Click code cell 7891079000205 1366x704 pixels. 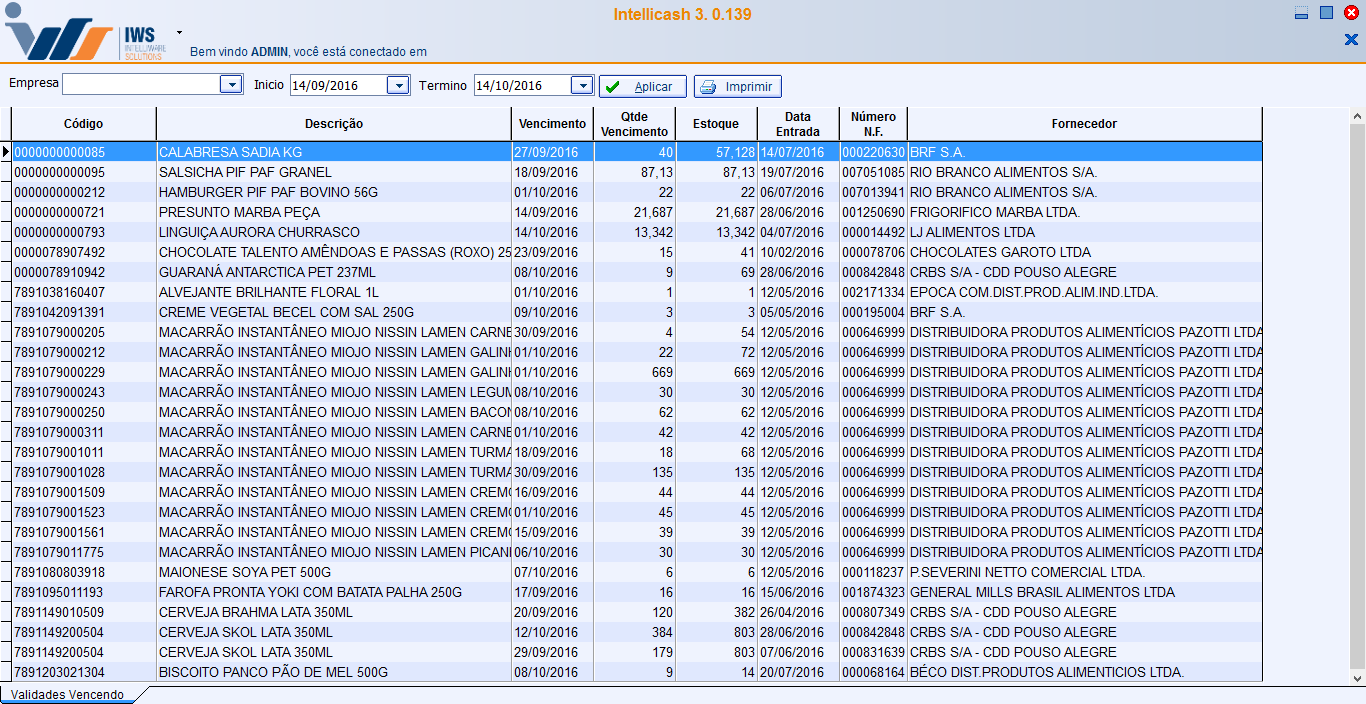[x=84, y=332]
